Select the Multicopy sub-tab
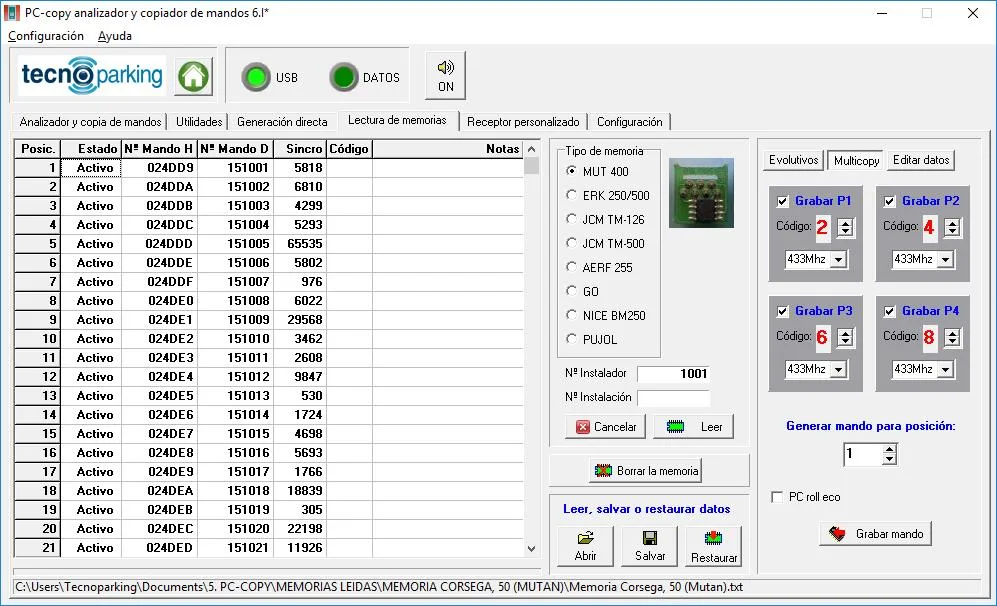The height and width of the screenshot is (606, 997). tap(856, 161)
